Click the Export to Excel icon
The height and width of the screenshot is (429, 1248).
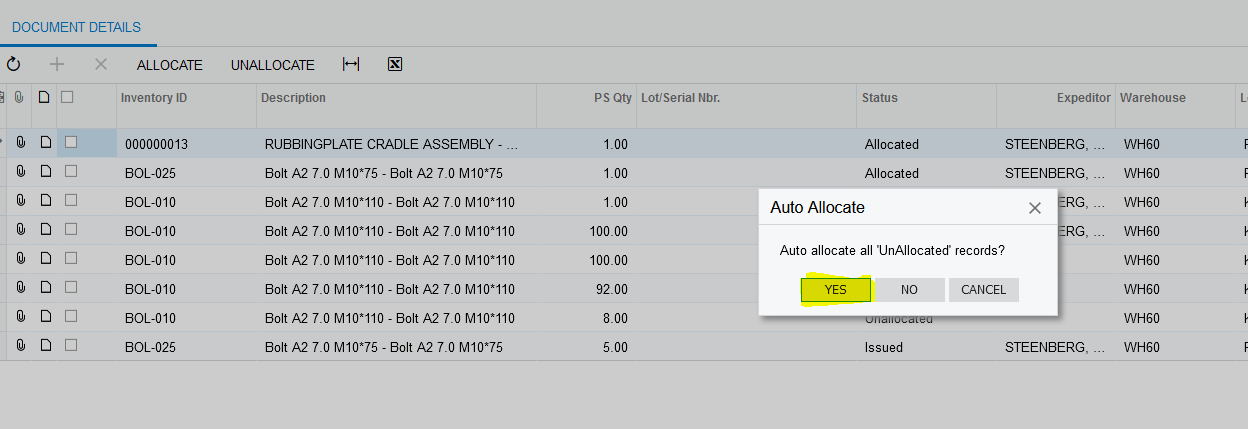tap(395, 65)
